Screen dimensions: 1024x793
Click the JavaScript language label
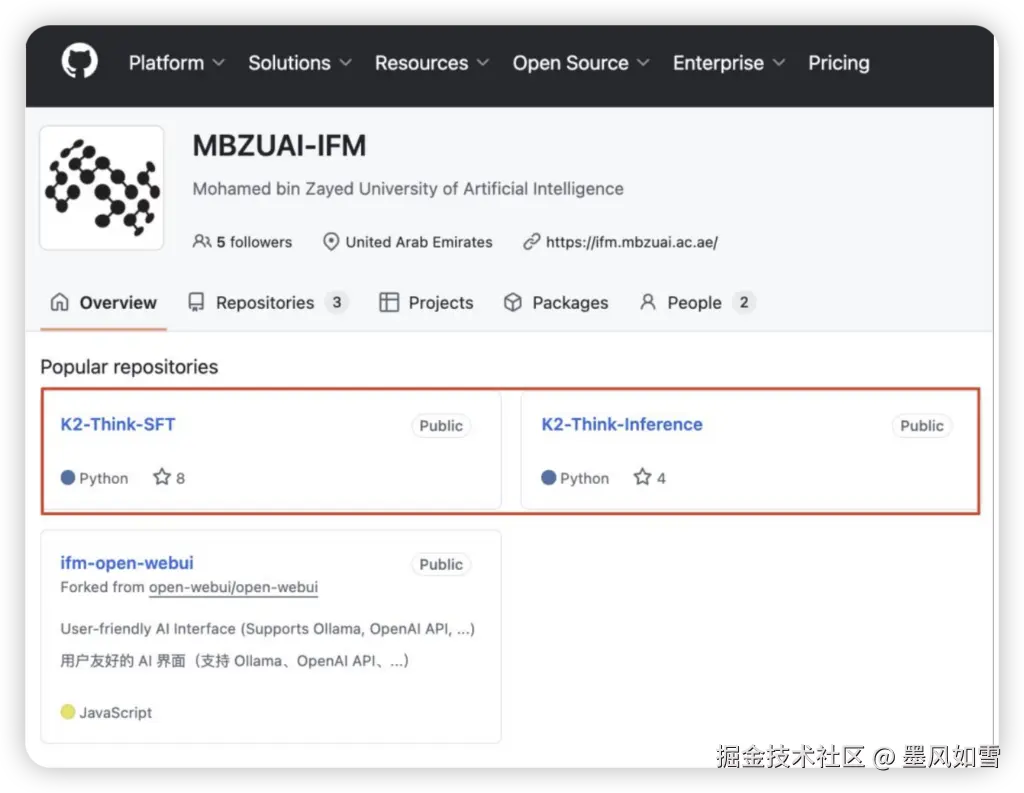(116, 713)
